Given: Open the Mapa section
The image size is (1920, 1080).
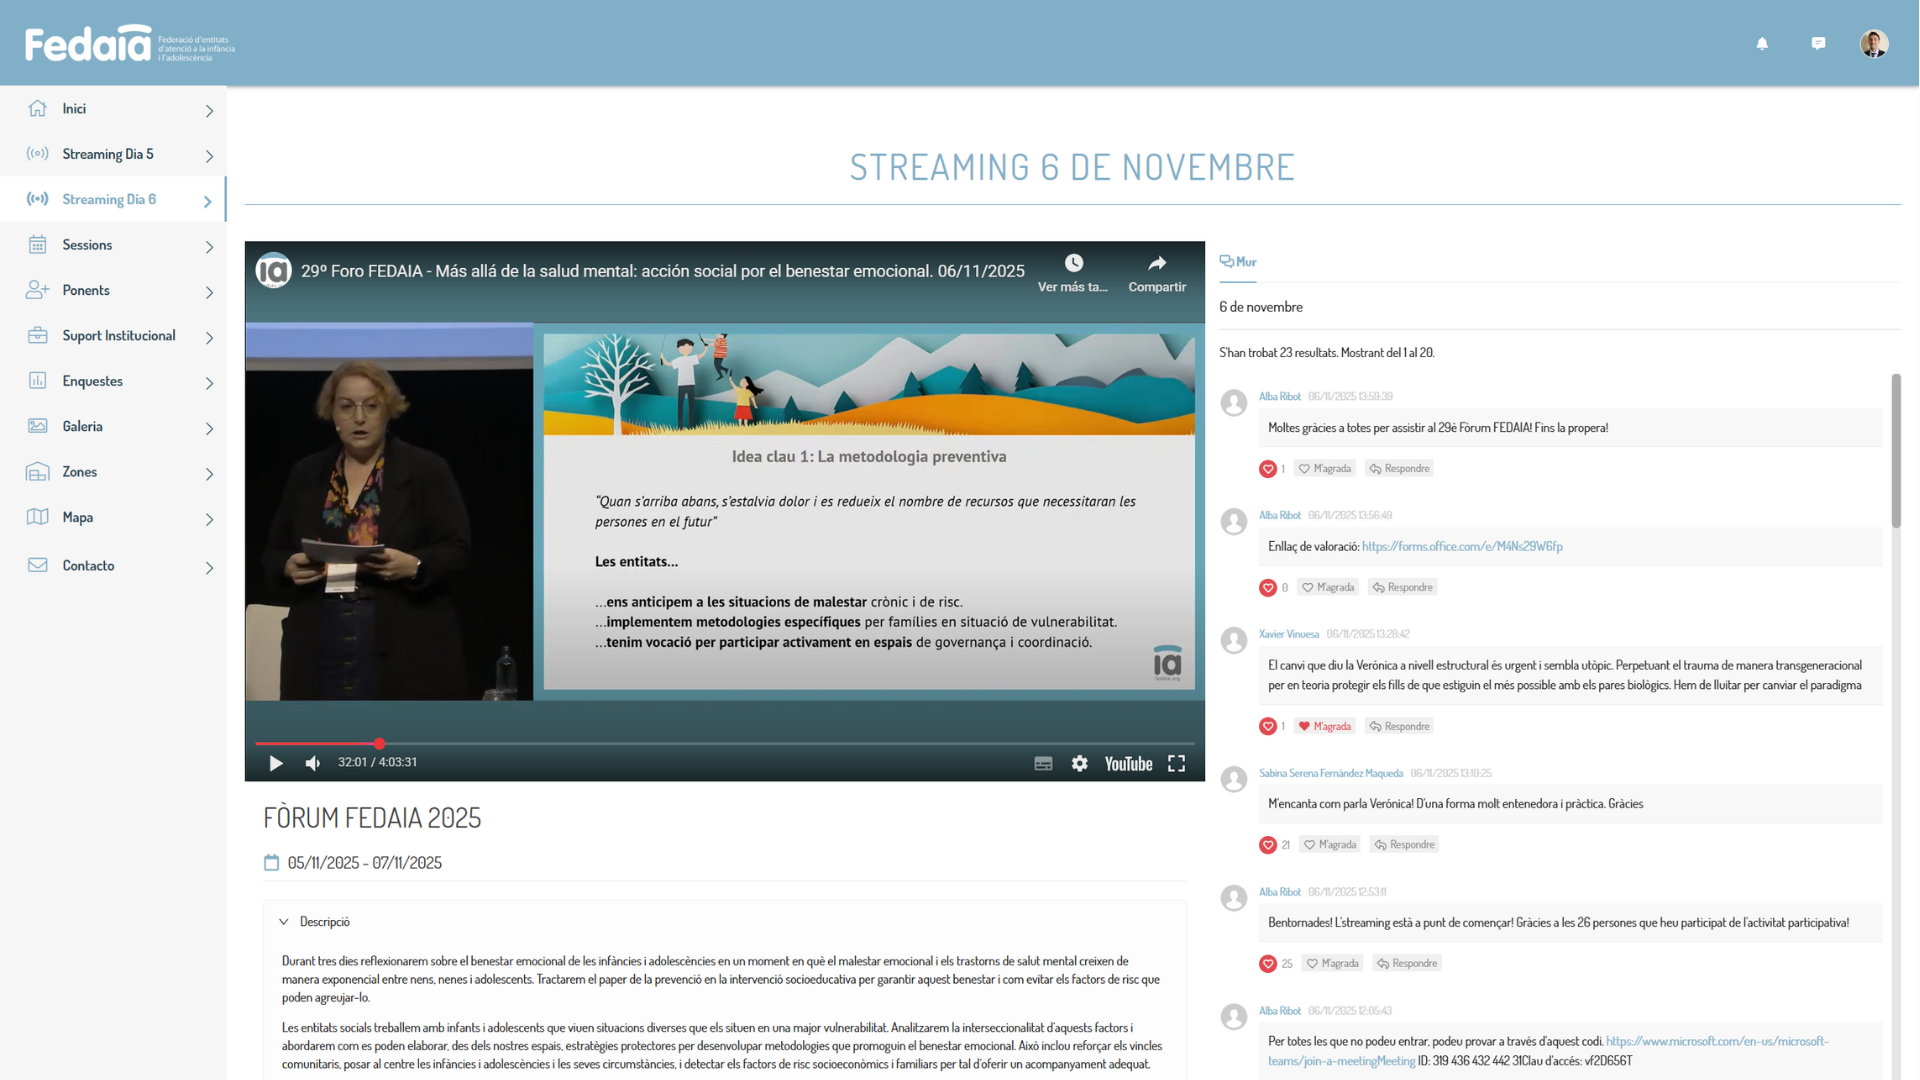Looking at the screenshot, I should tap(75, 517).
